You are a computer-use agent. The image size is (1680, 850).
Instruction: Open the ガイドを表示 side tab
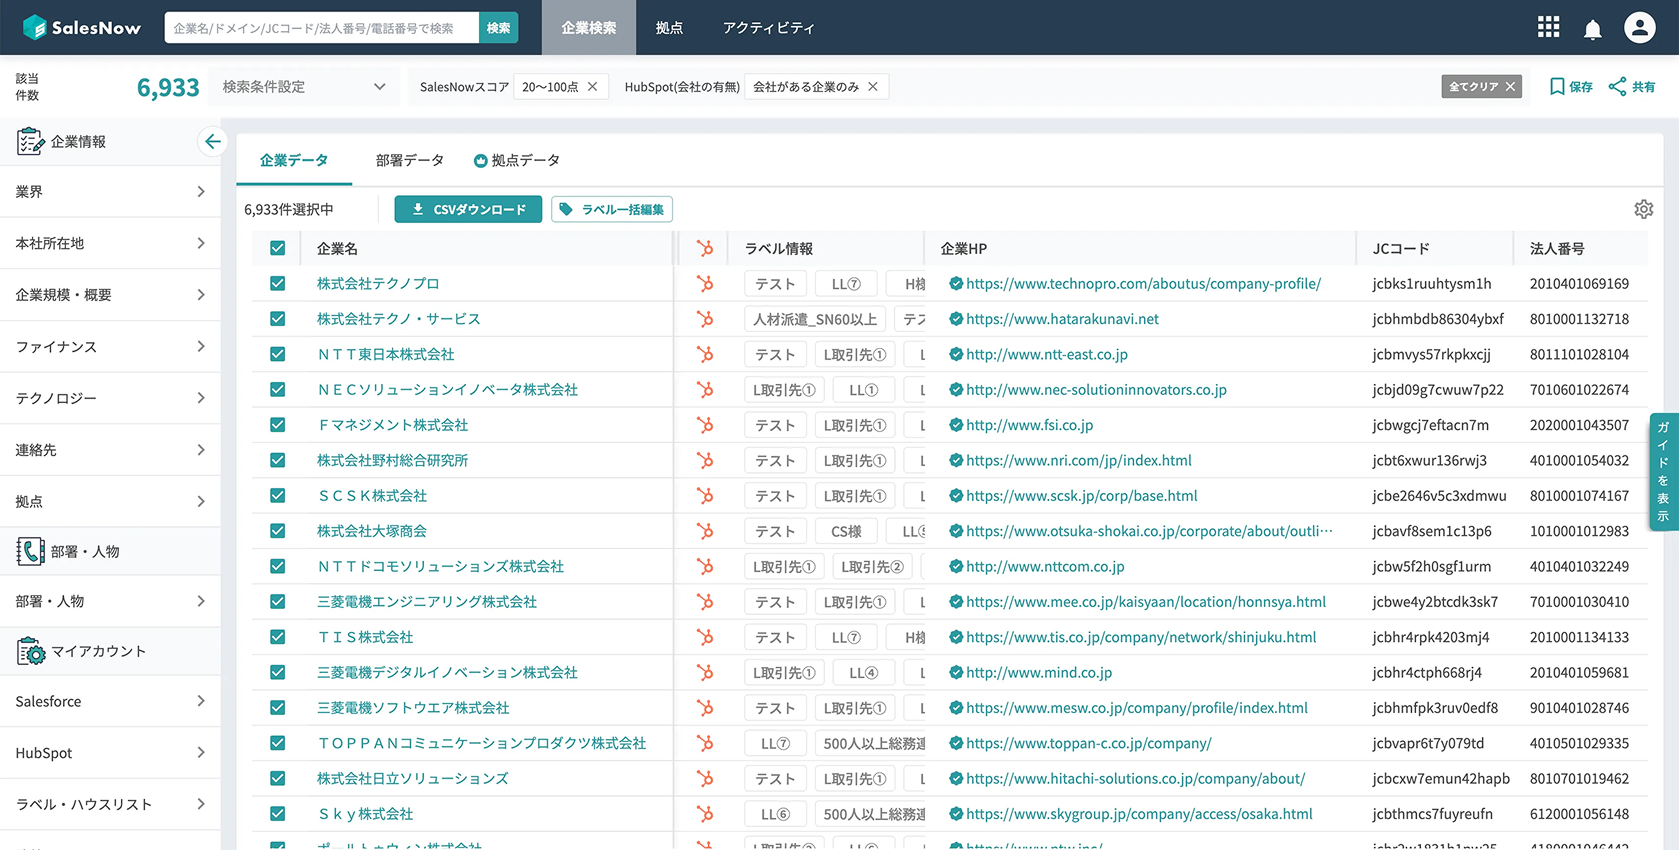[1663, 472]
